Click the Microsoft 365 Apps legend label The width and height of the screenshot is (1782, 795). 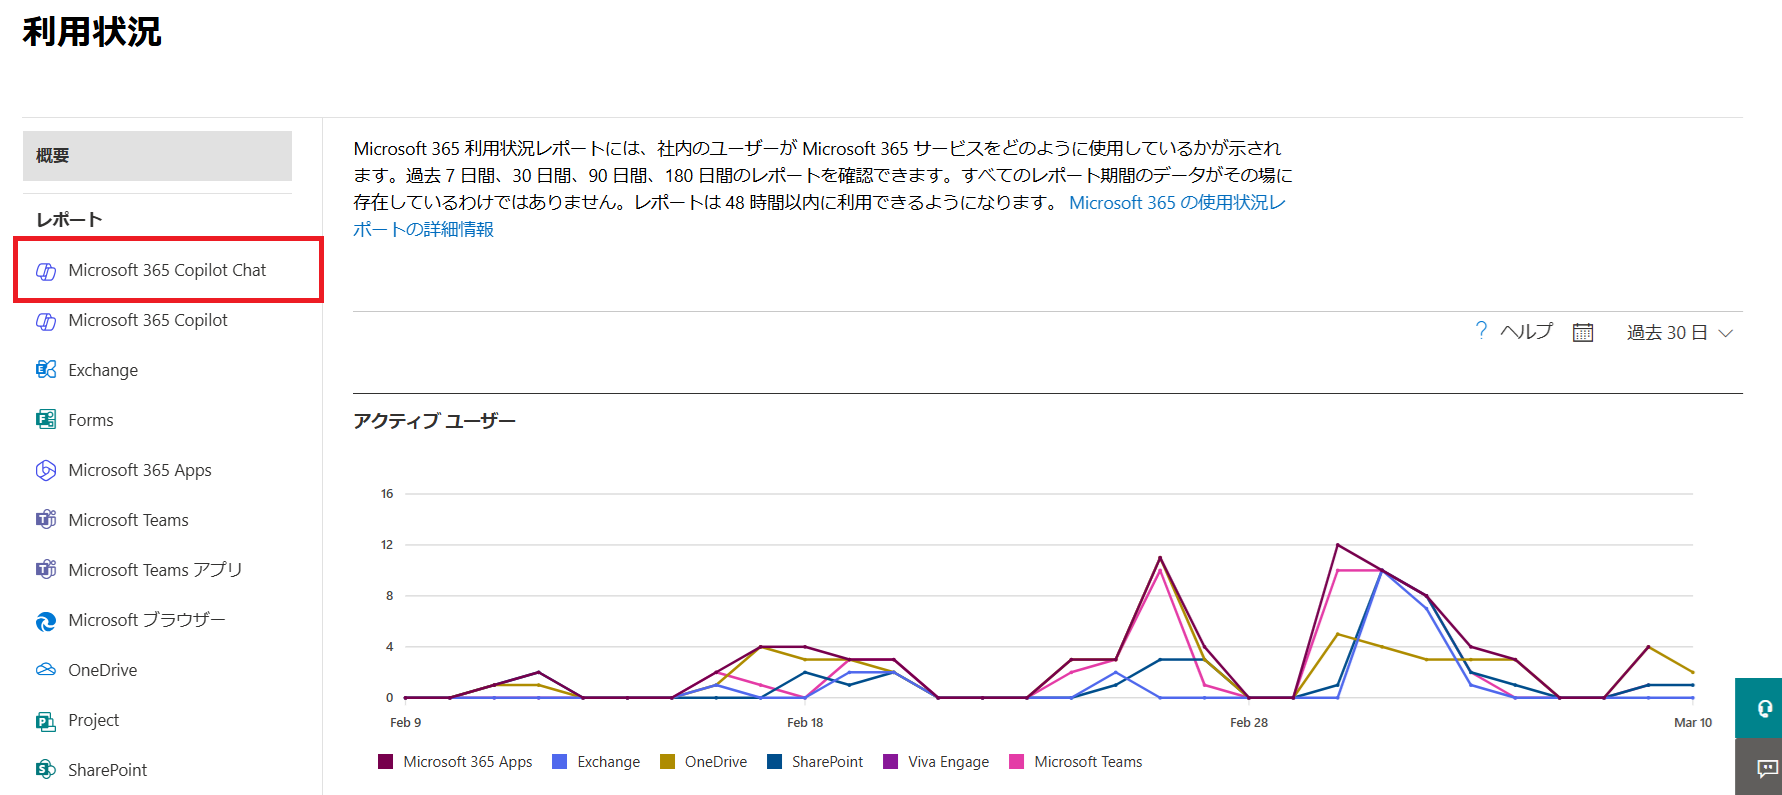[467, 762]
